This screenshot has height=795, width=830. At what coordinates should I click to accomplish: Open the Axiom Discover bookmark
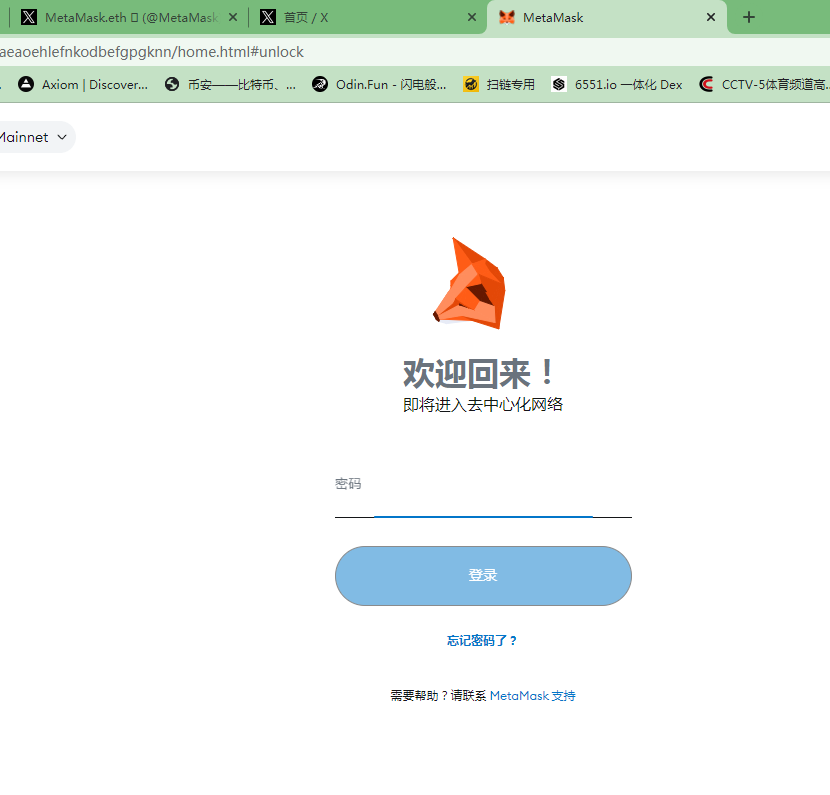click(x=83, y=84)
